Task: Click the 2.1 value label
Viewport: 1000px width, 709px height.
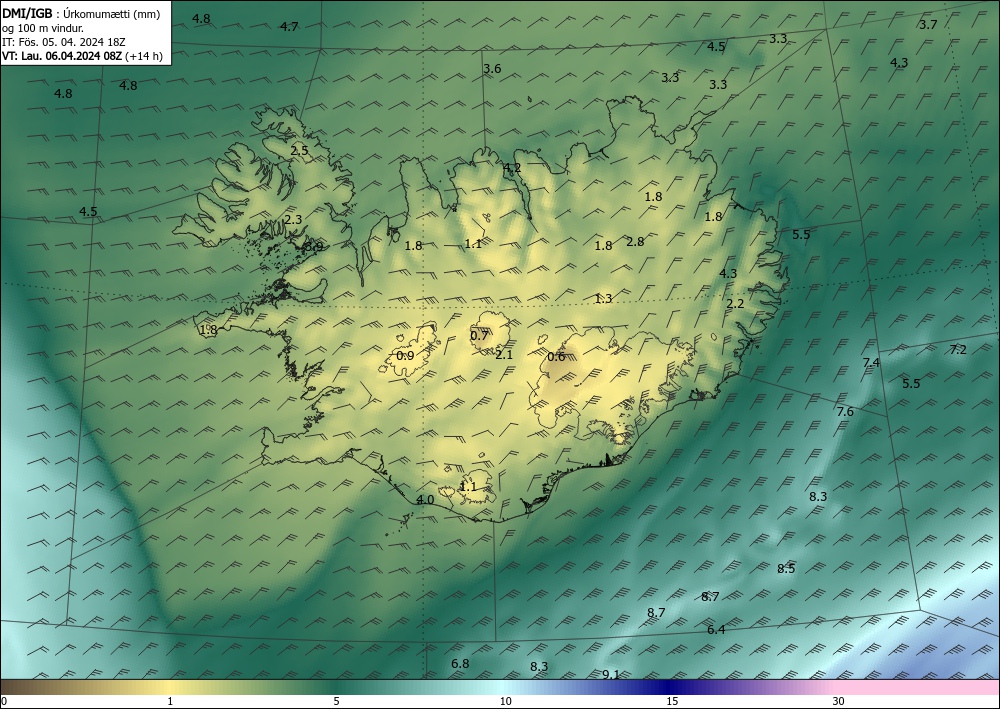Action: [x=504, y=355]
